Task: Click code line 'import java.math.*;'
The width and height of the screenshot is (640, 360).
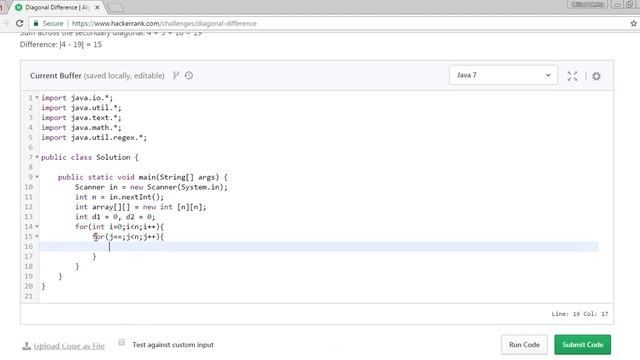Action: pyautogui.click(x=81, y=127)
